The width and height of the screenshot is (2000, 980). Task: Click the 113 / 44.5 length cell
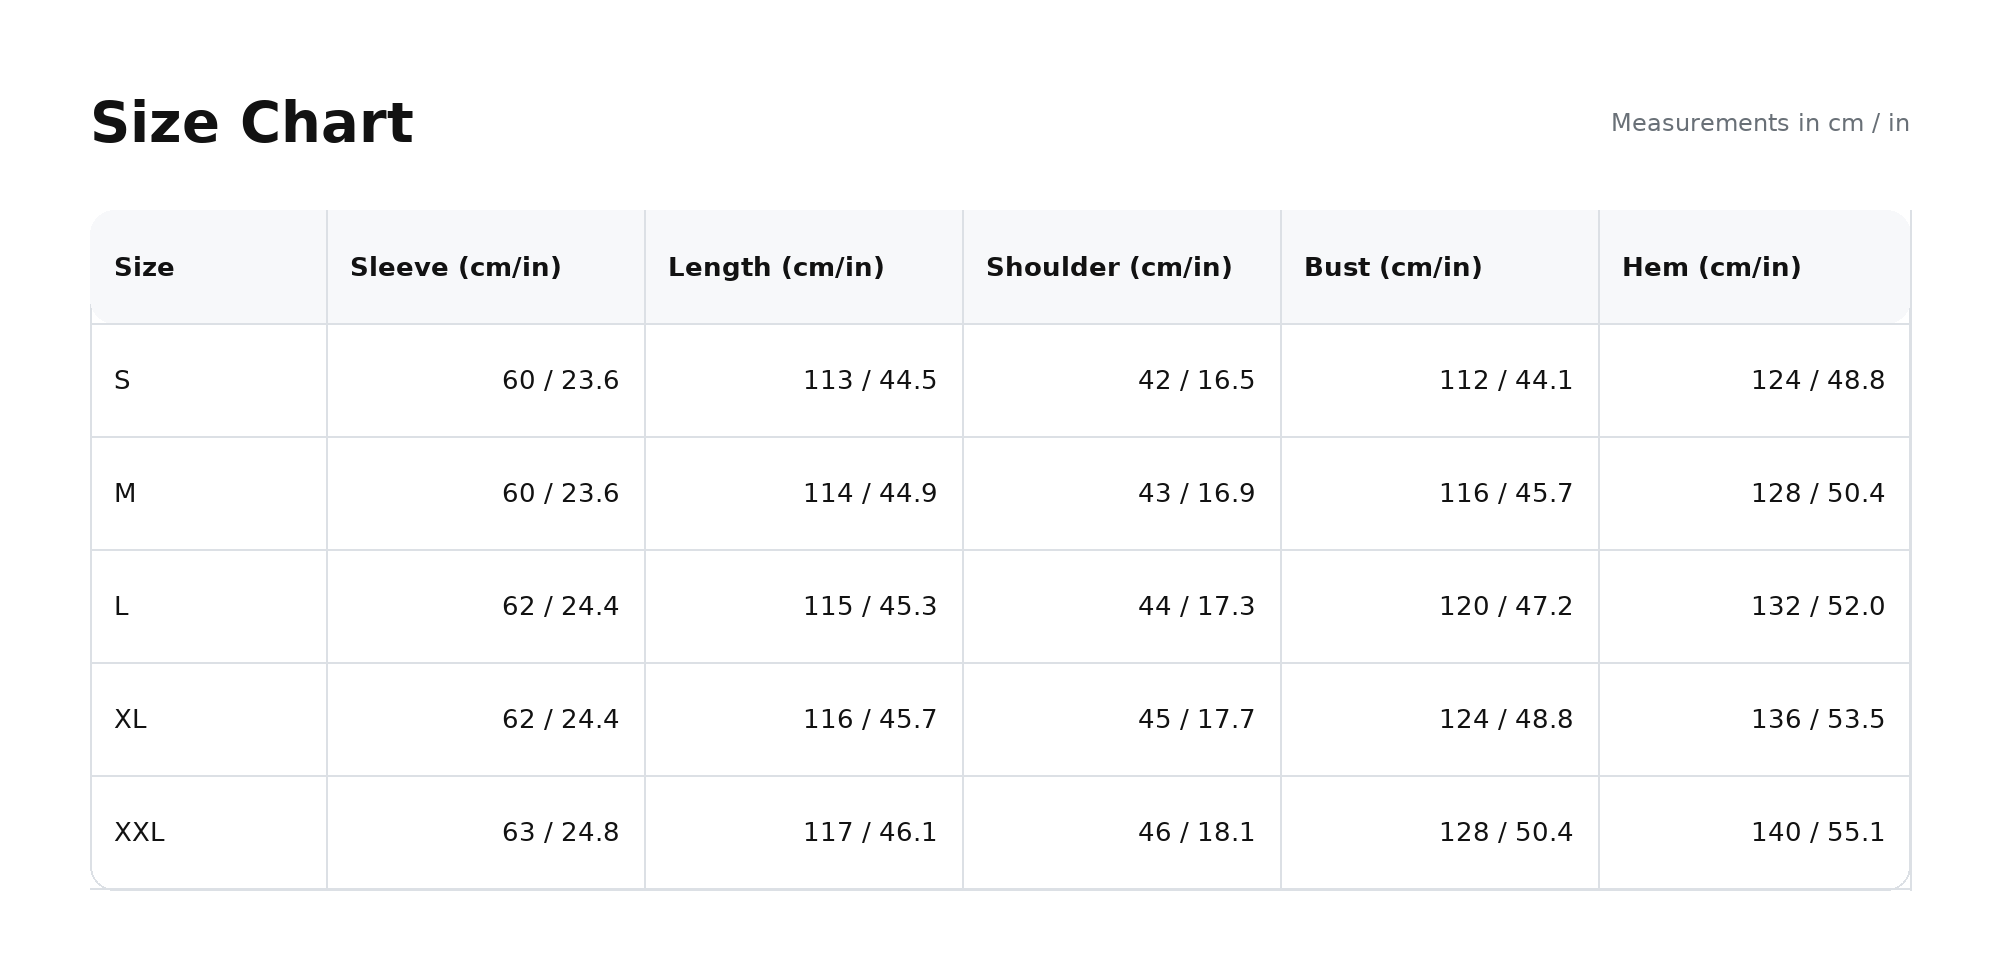point(870,381)
